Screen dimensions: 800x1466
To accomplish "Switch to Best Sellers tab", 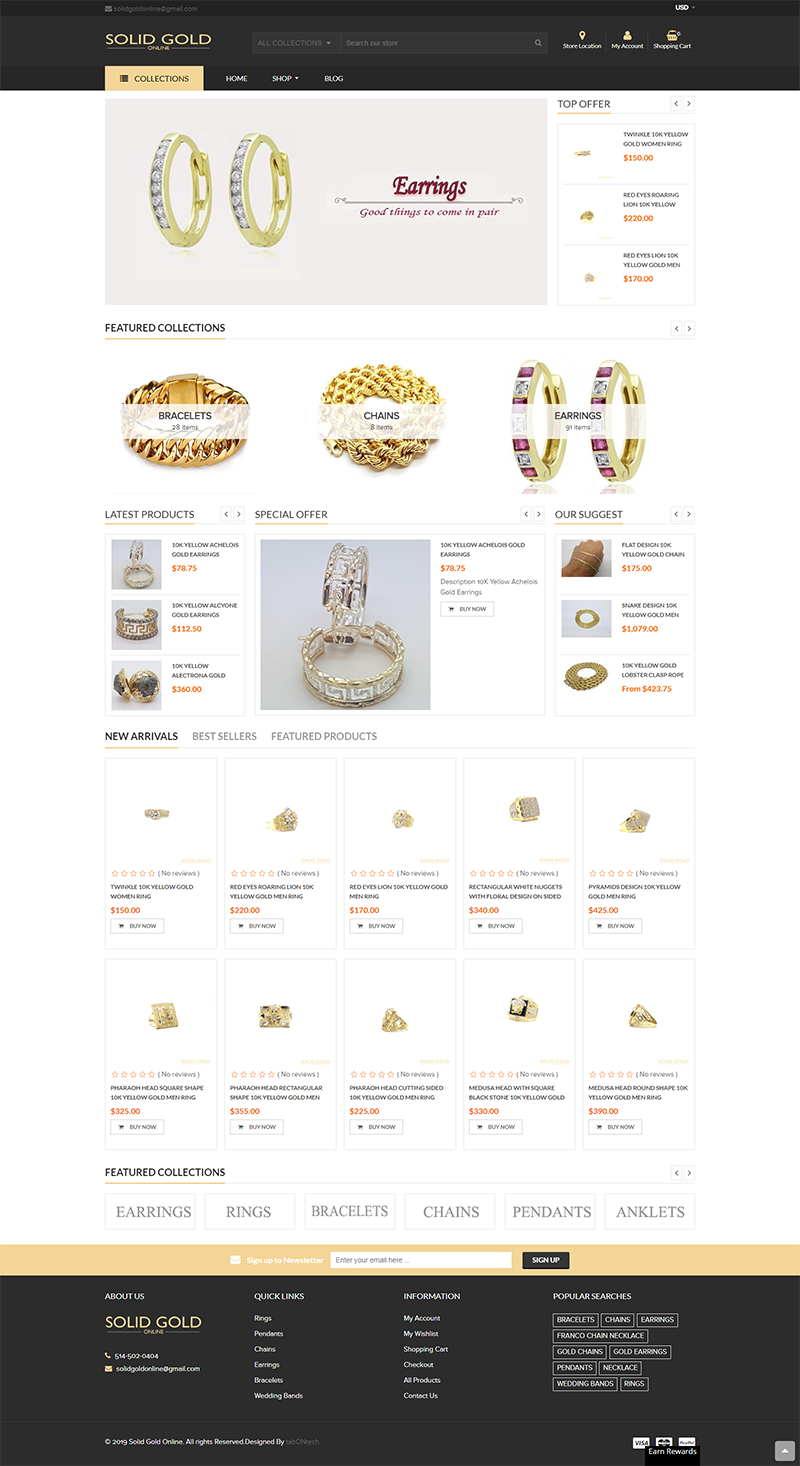I will (224, 736).
